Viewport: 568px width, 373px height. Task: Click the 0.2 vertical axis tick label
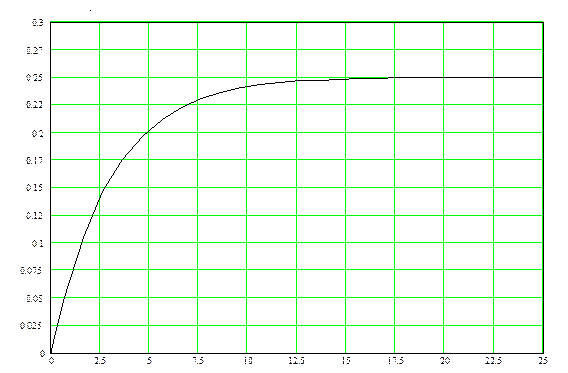point(38,133)
